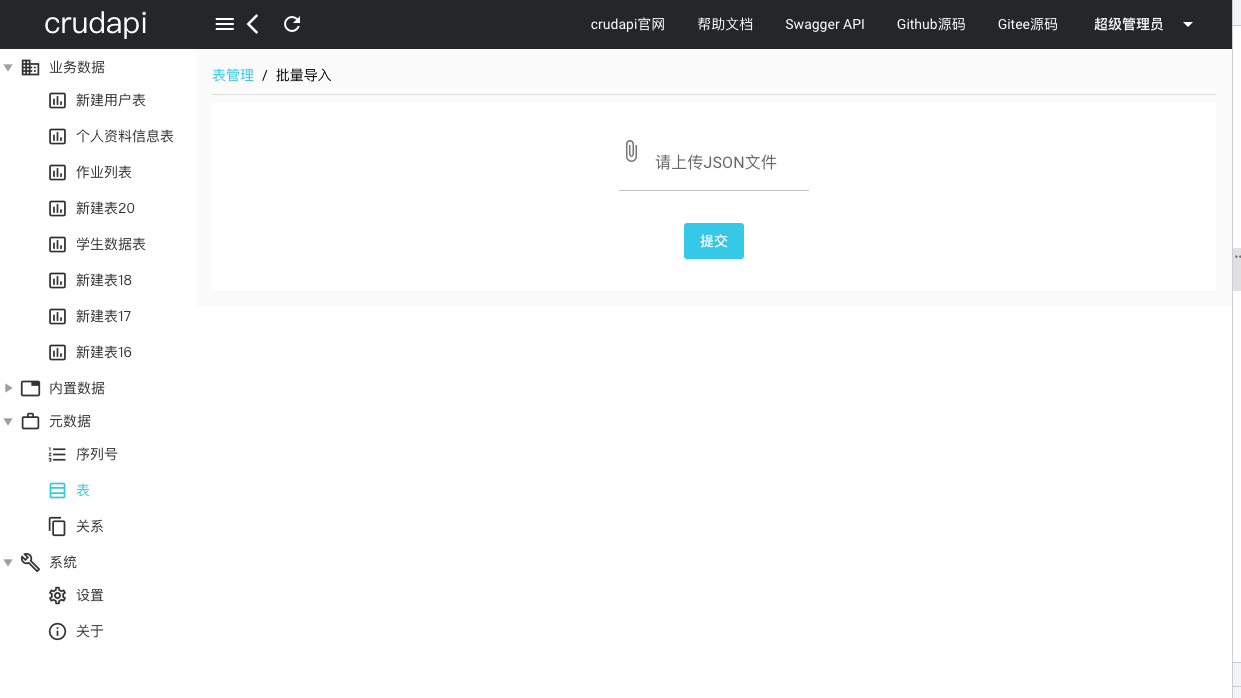Viewport: 1241px width, 698px height.
Task: Collapse the 系统 tree group
Action: tap(8, 562)
